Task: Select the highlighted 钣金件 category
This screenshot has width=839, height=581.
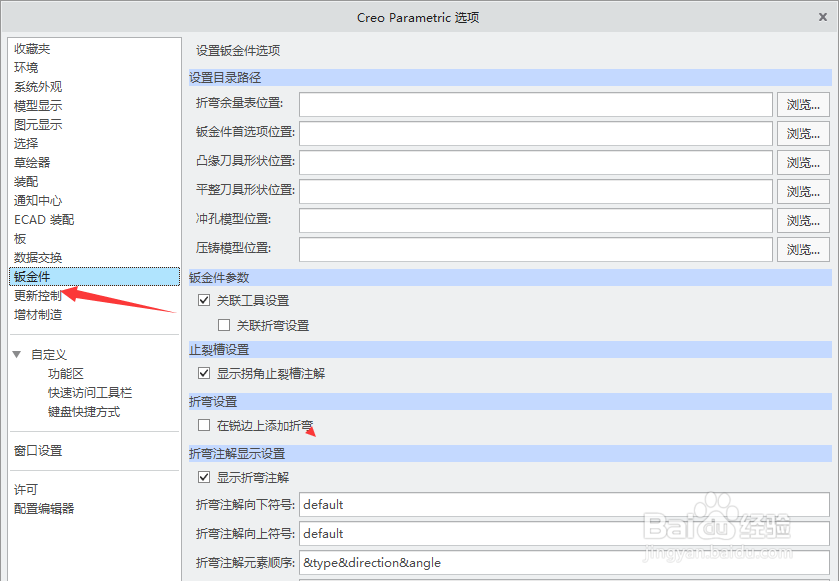Action: click(95, 277)
